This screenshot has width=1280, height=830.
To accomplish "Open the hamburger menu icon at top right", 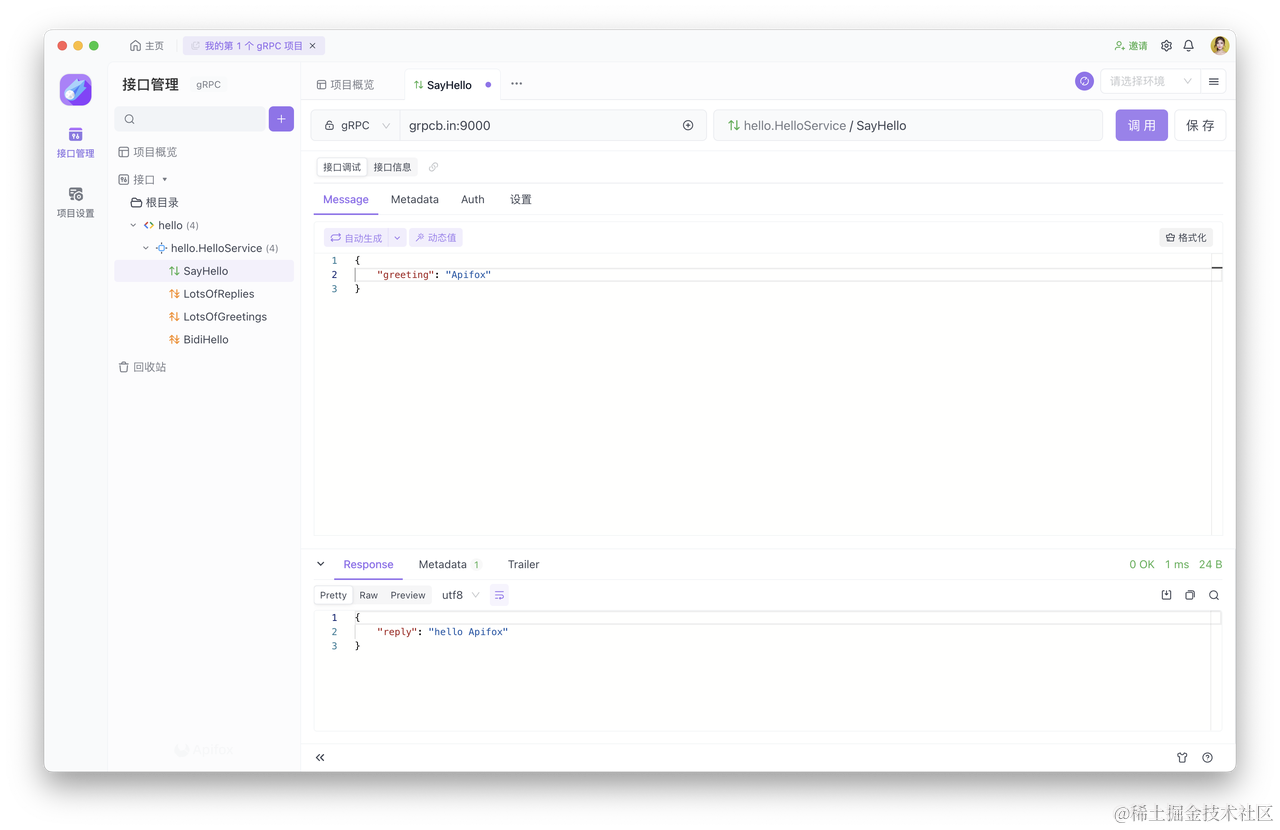I will click(1214, 81).
